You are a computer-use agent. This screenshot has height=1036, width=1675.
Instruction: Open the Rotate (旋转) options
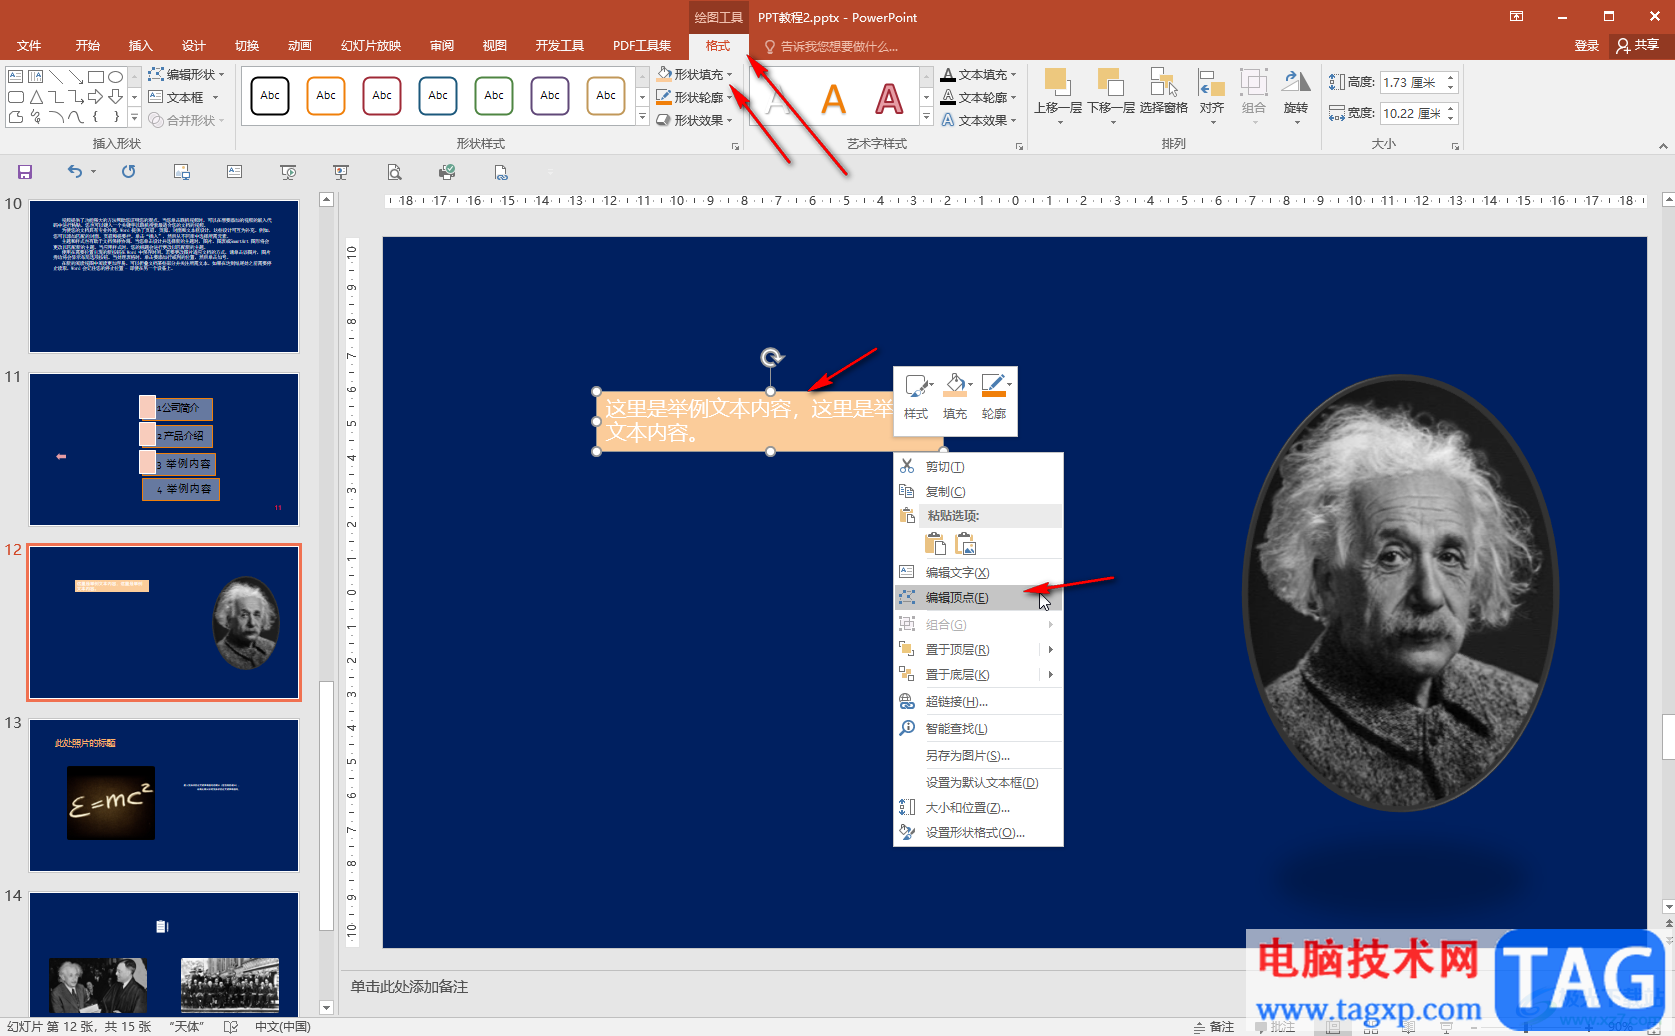[x=1296, y=96]
